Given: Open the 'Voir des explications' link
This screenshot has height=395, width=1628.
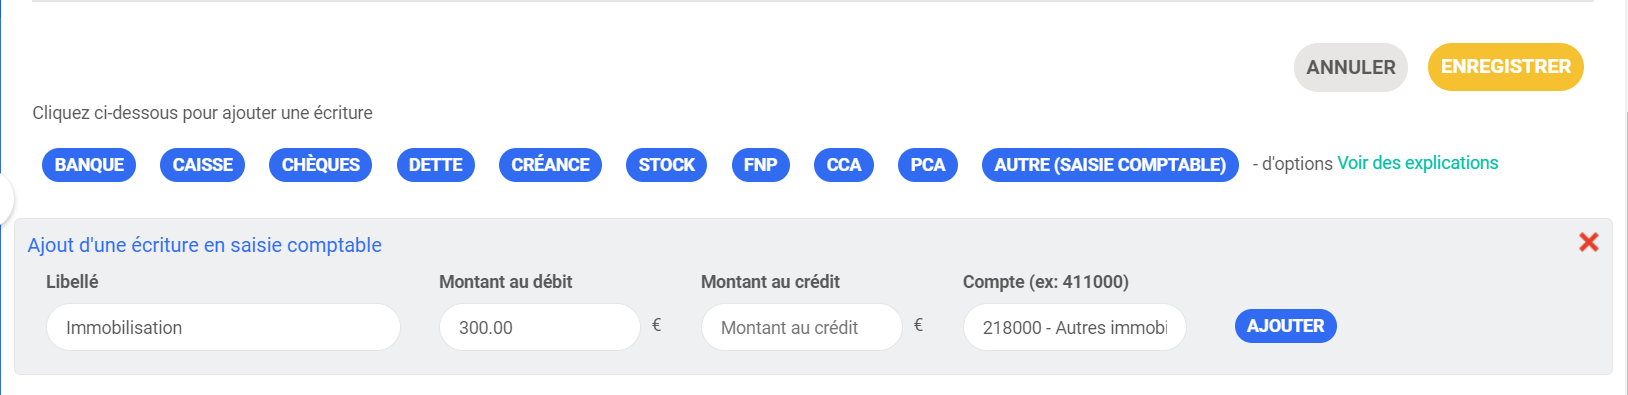Looking at the screenshot, I should (1418, 163).
